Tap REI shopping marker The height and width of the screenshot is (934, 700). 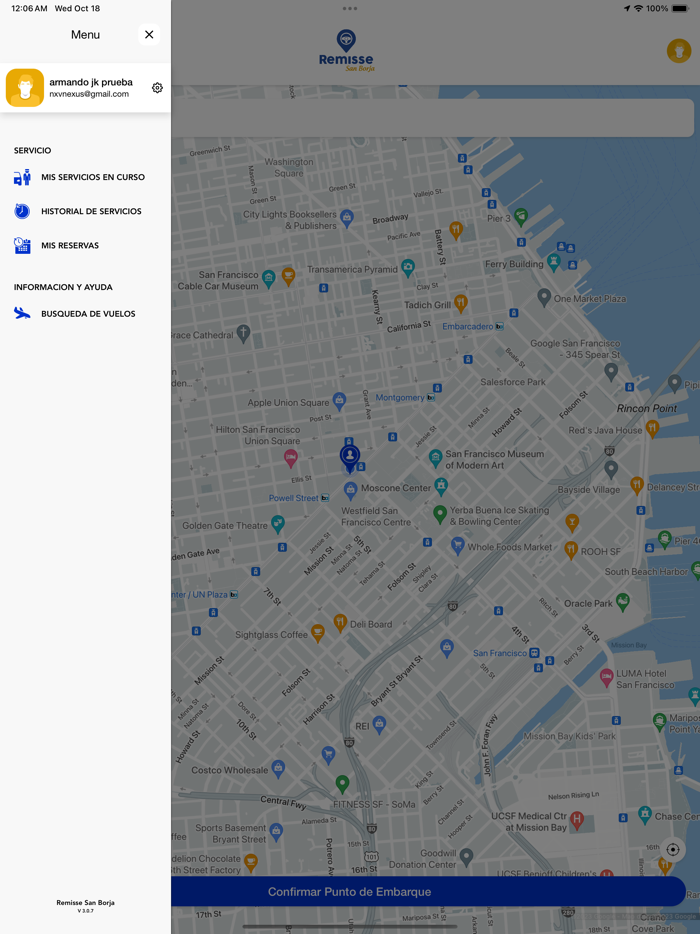click(379, 724)
